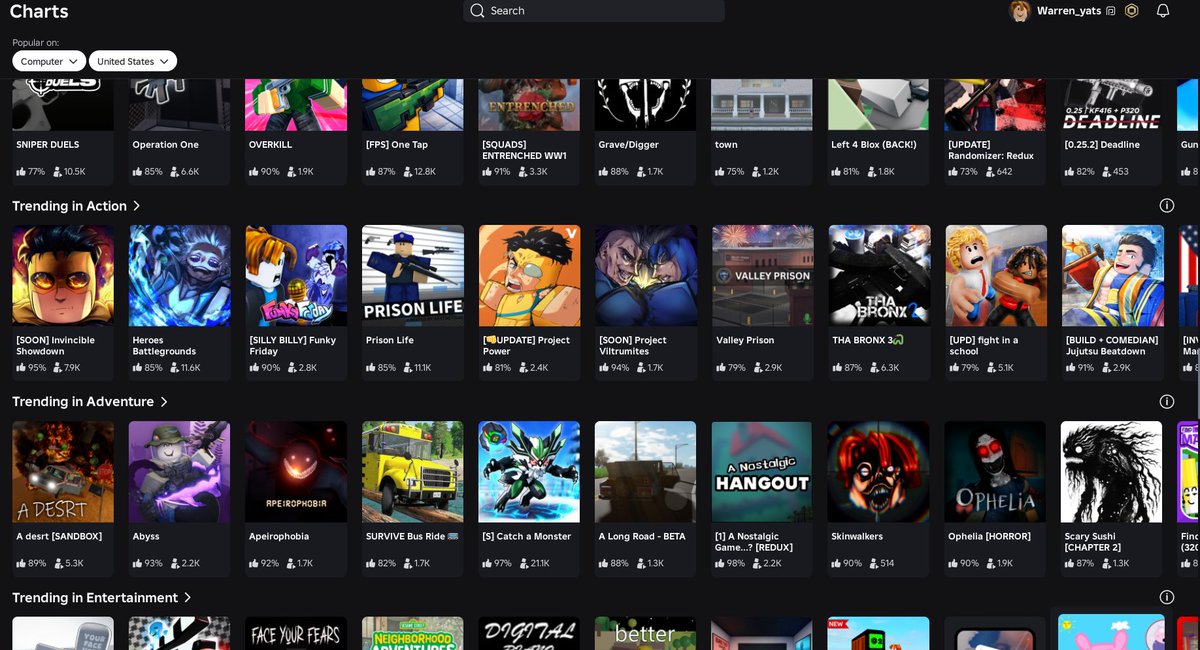Open Valley Prison game thumbnail
This screenshot has height=650, width=1200.
763,275
